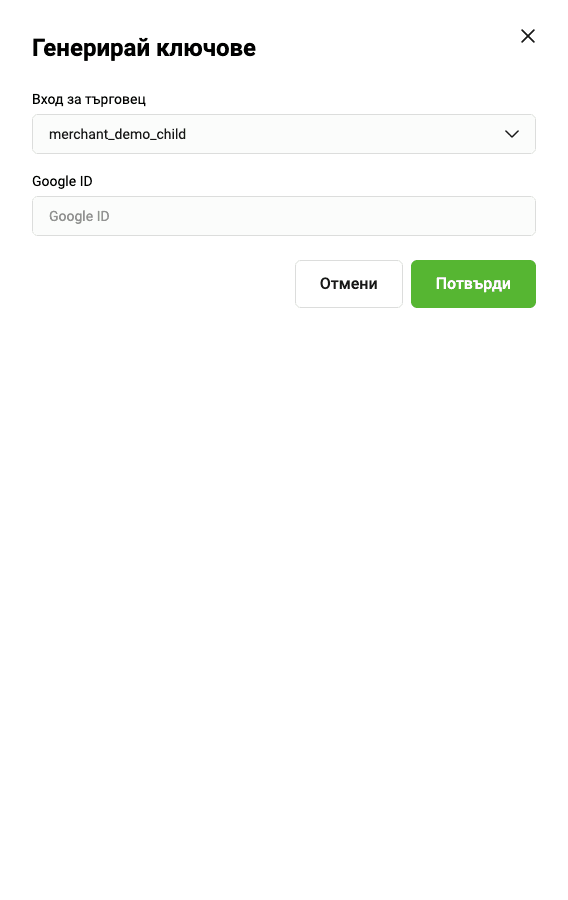Click the Вход за търговец label
Viewport: 568px width, 900px height.
tap(89, 99)
